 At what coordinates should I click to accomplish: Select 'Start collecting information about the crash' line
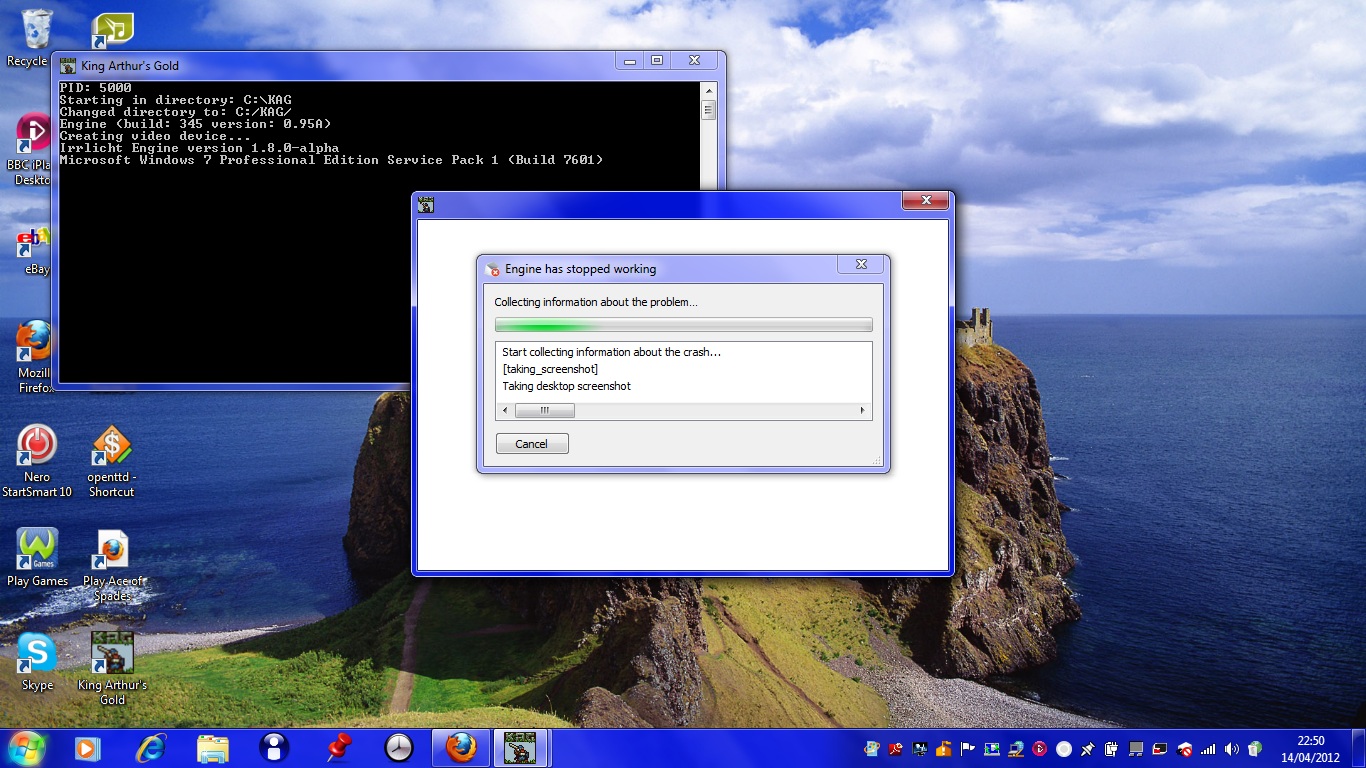(x=611, y=352)
